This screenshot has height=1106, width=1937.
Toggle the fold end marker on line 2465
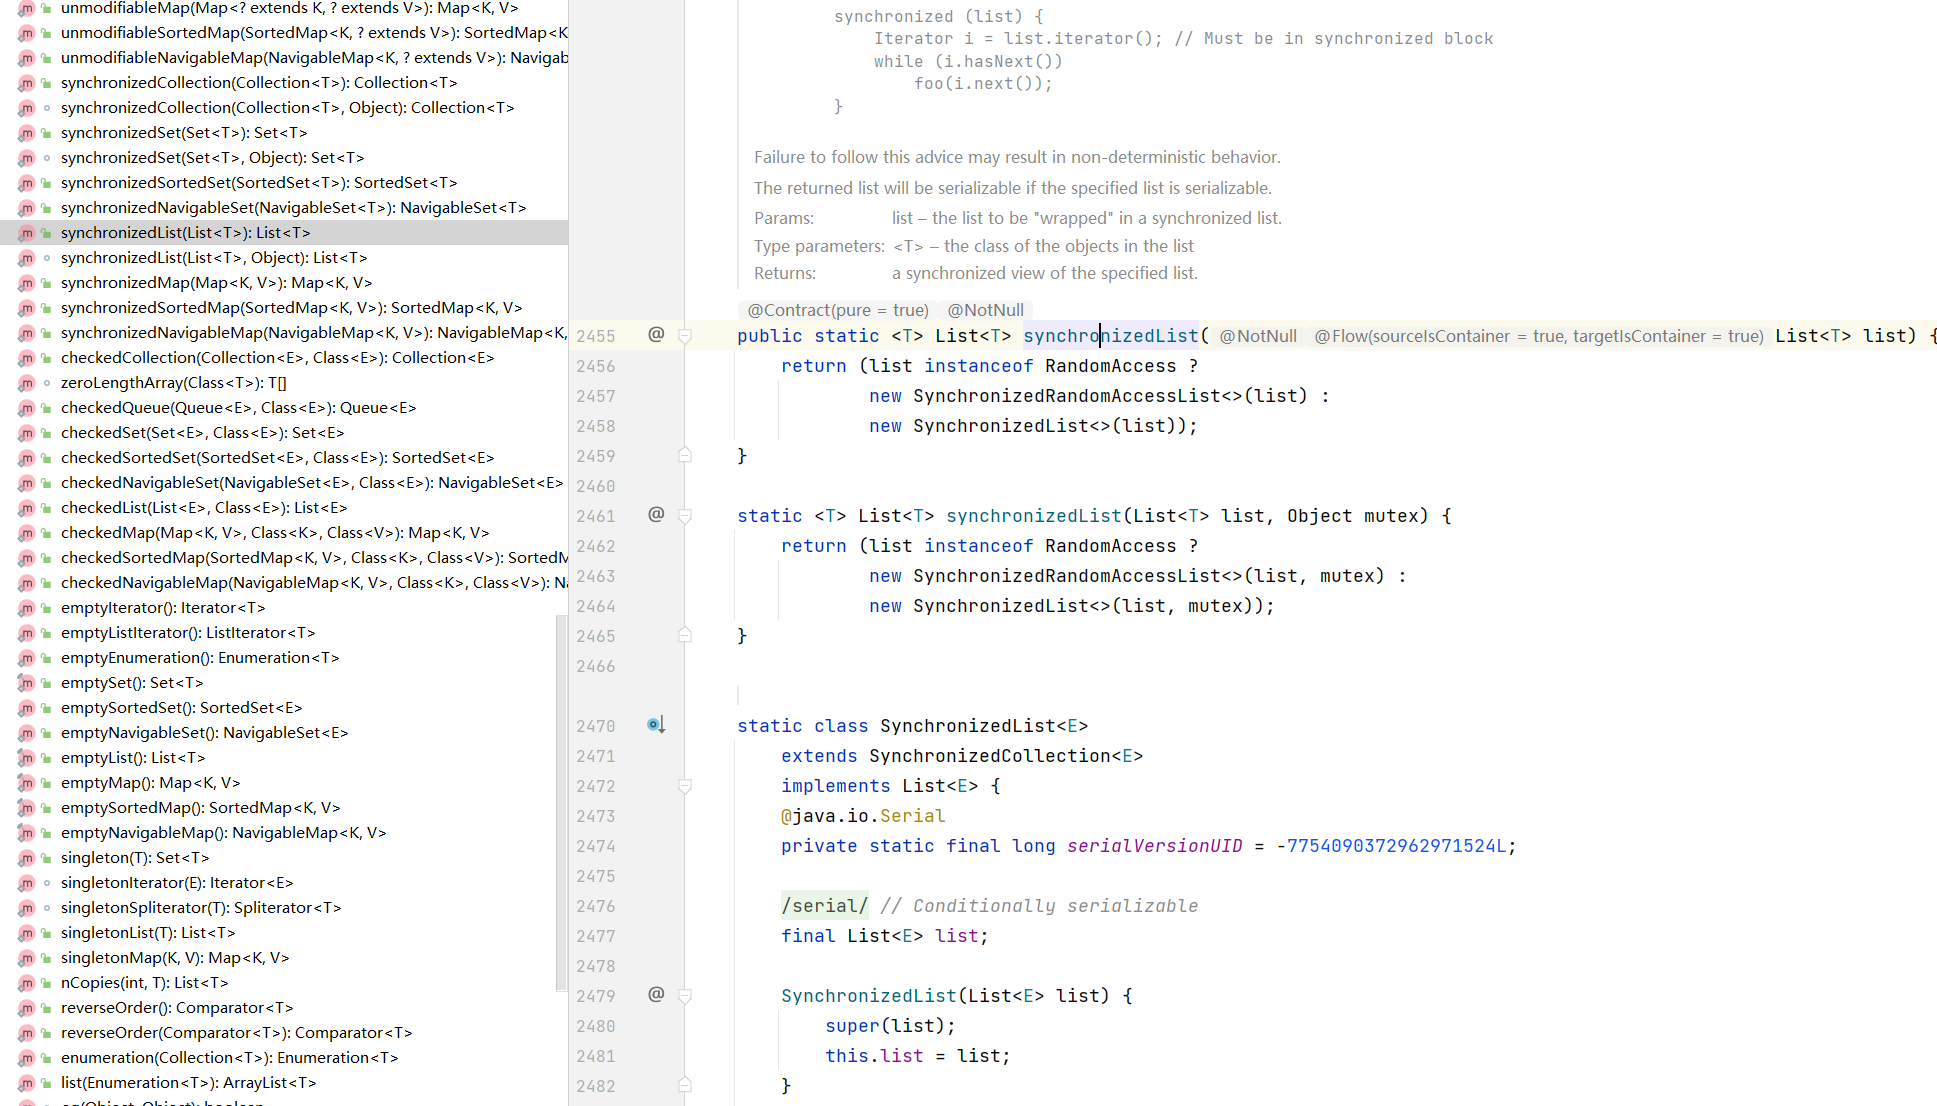685,635
